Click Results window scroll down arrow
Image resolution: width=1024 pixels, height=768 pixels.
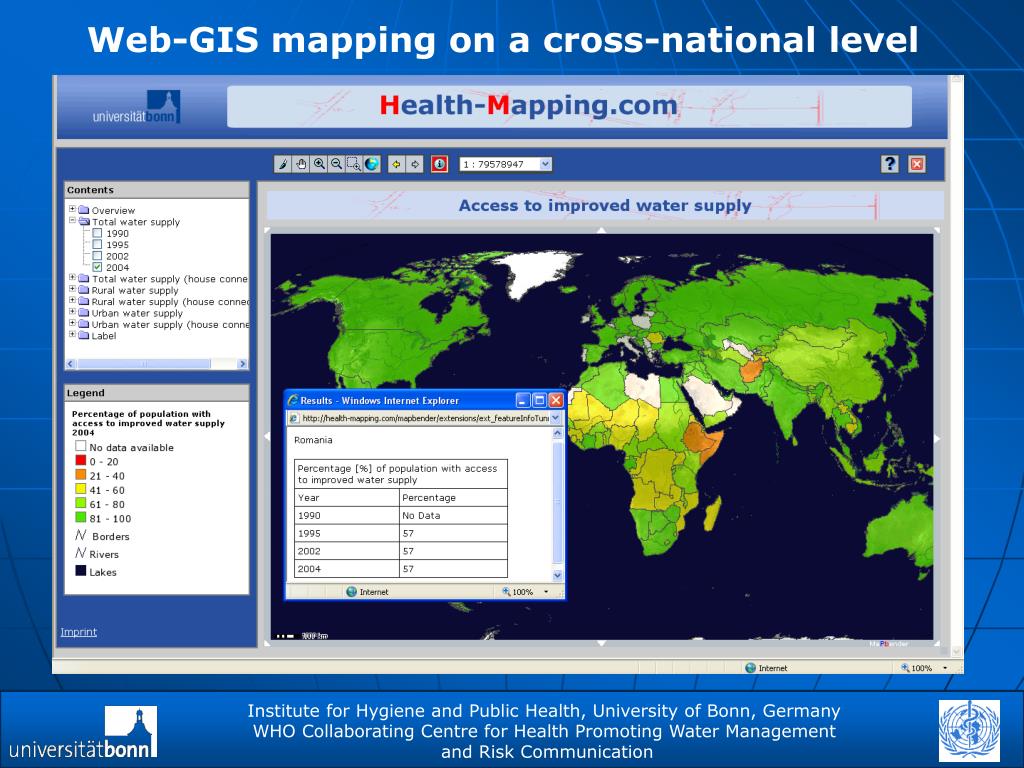point(557,575)
